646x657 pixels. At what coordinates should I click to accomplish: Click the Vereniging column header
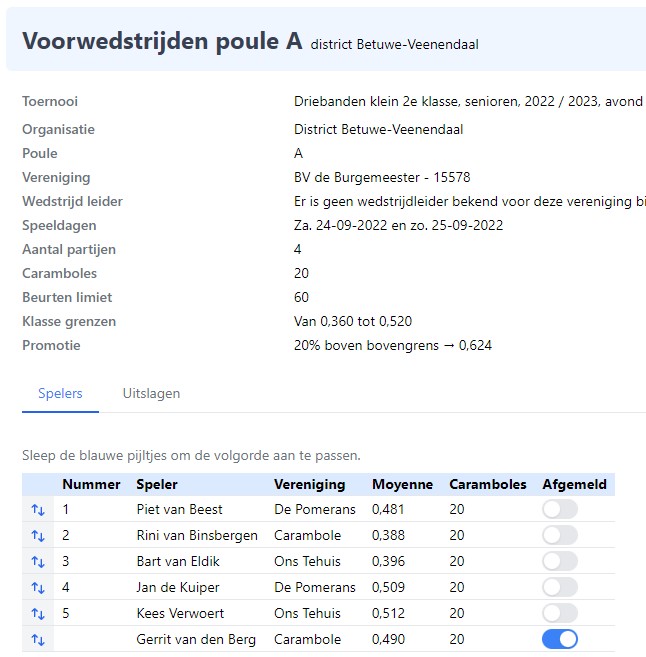(x=310, y=484)
